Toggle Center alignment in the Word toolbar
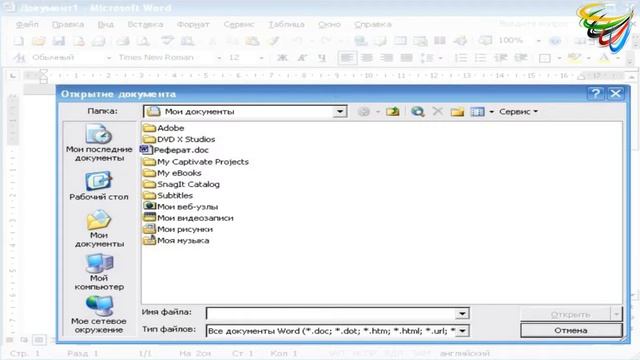 (367, 58)
